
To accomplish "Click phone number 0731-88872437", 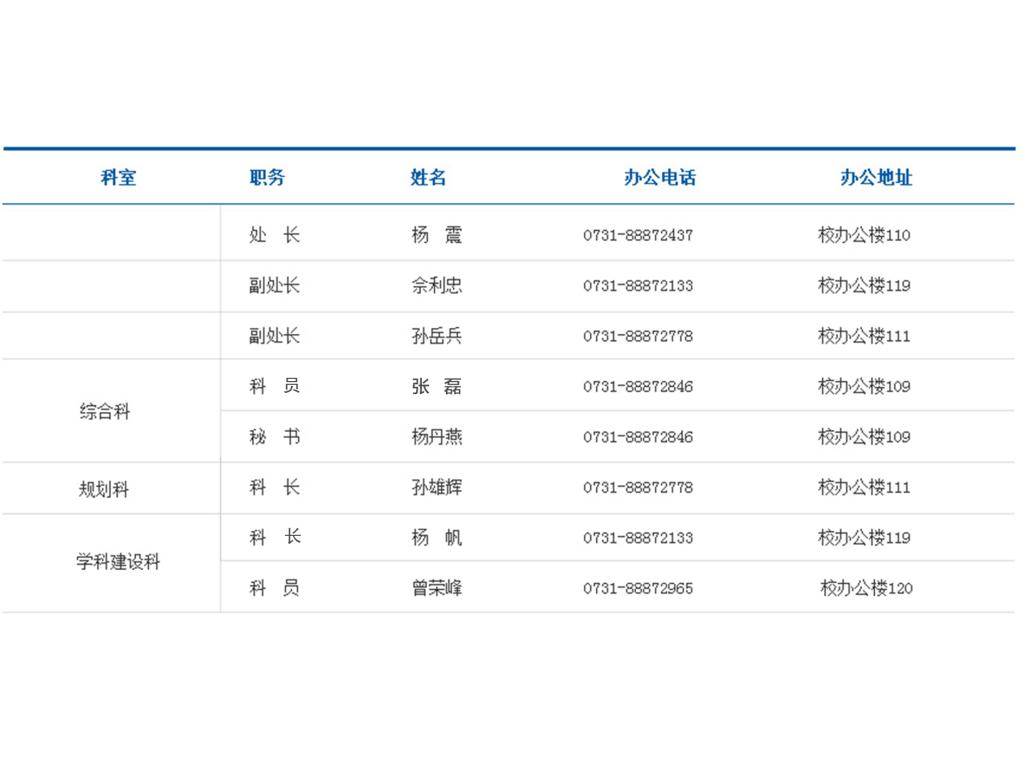I will (x=638, y=236).
